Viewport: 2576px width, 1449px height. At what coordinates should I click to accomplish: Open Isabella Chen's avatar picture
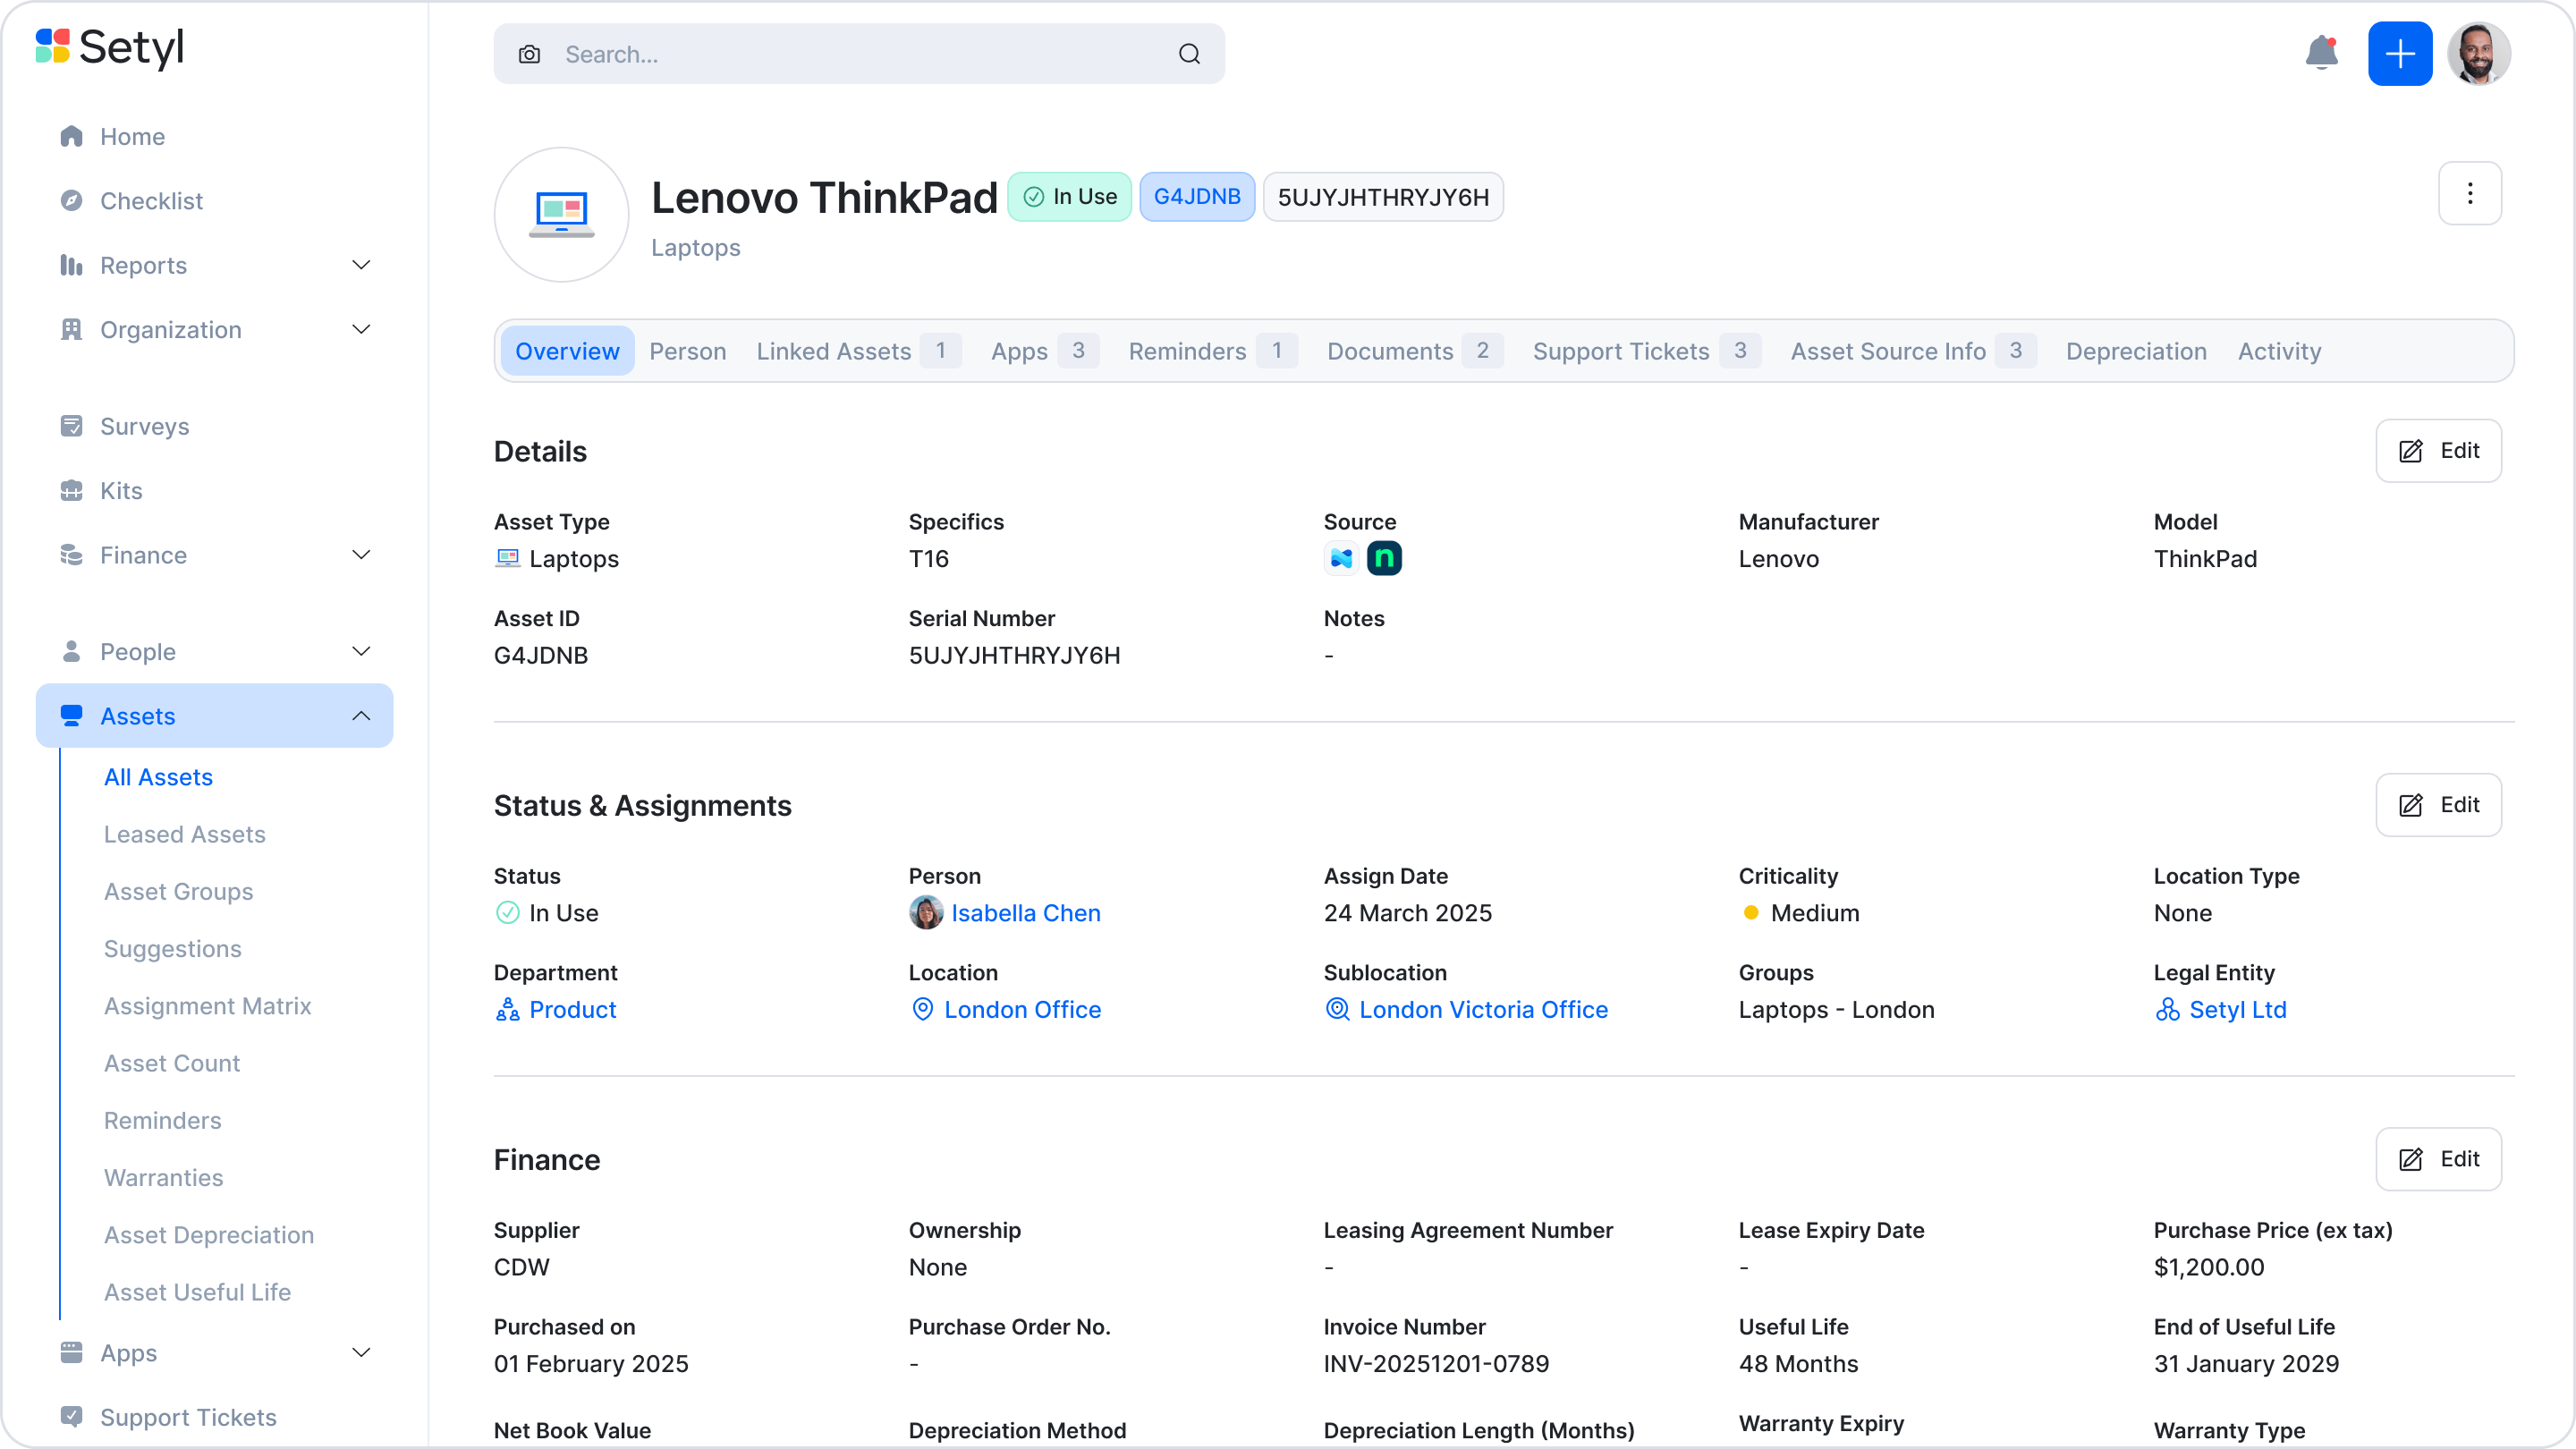[926, 912]
